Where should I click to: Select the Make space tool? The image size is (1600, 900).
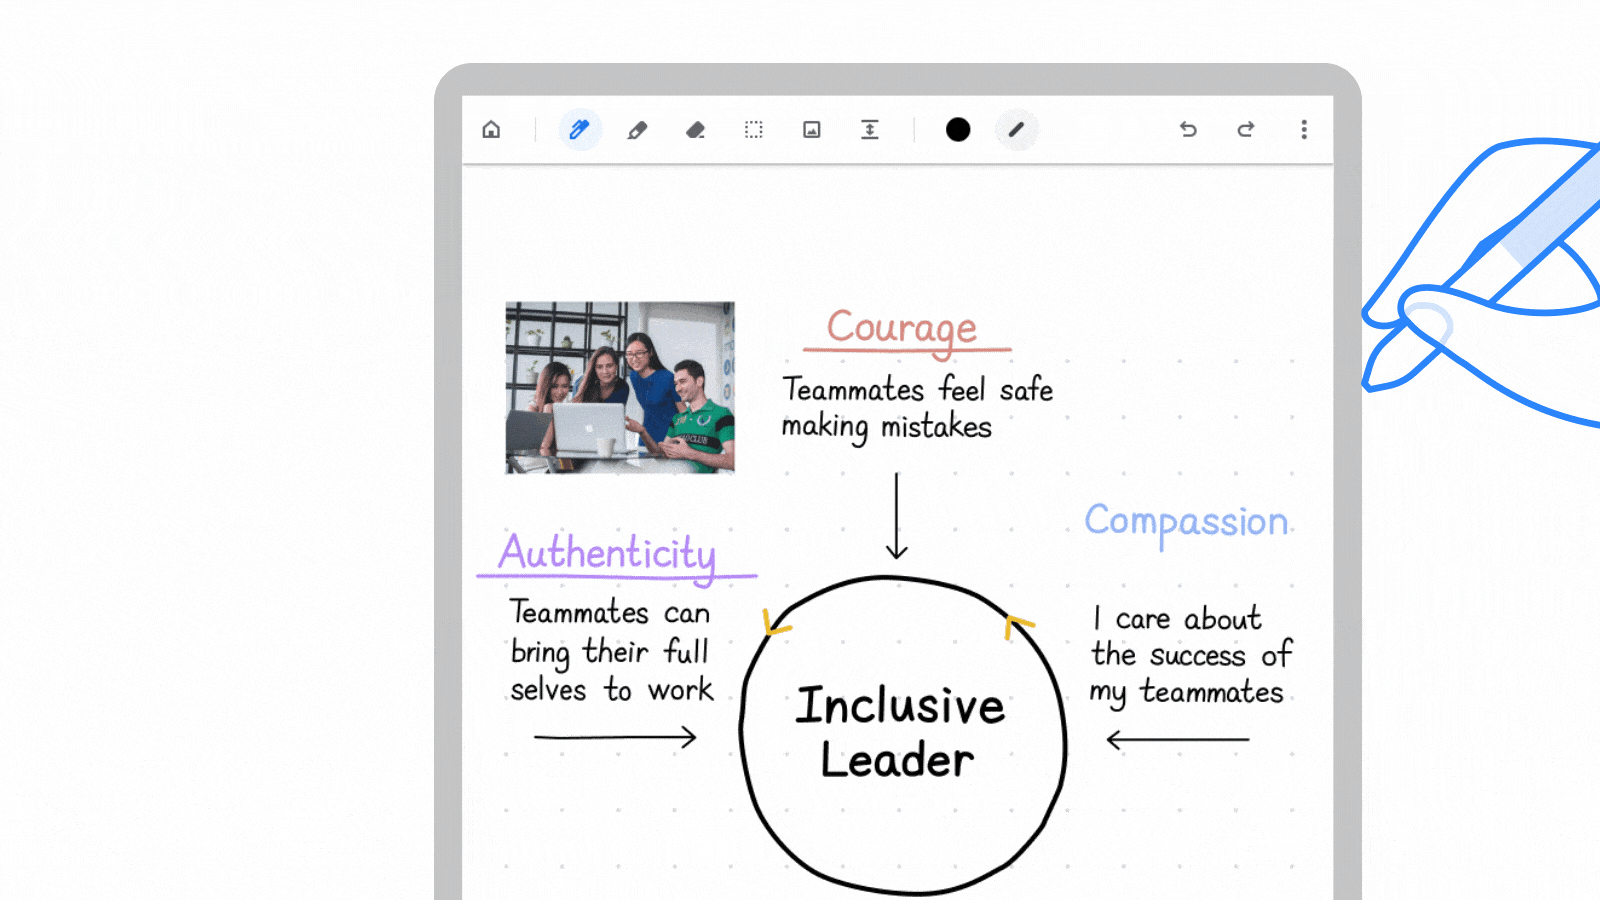point(870,130)
